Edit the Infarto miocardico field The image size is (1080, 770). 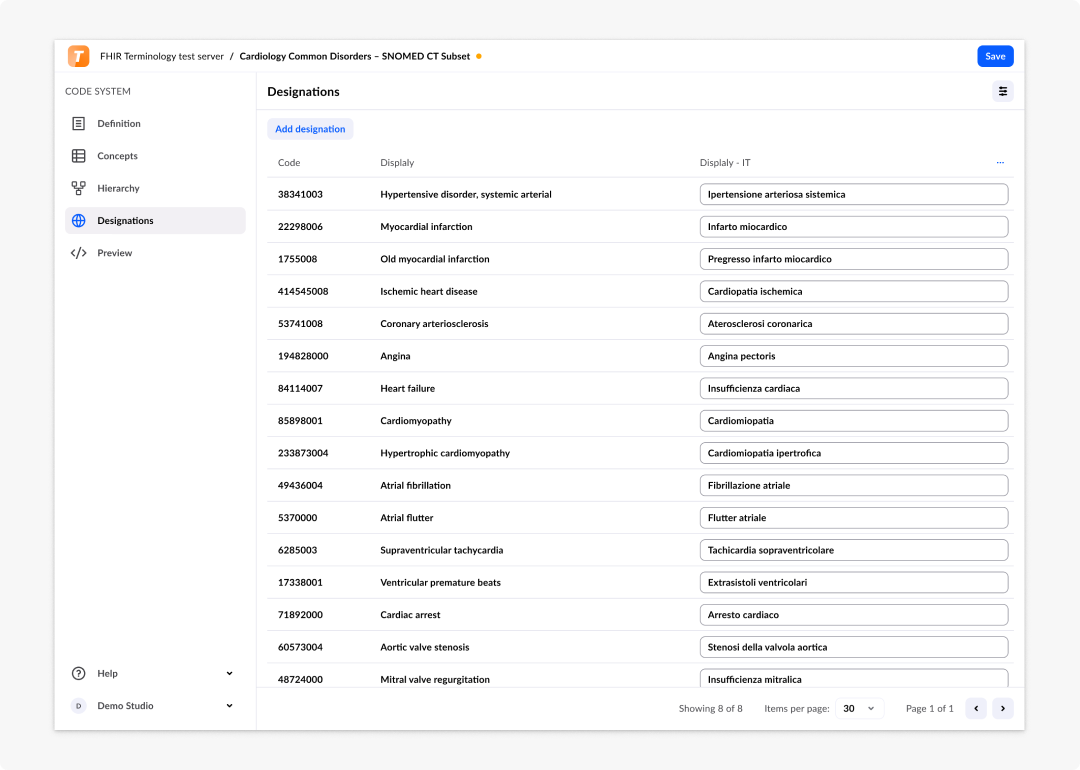(x=854, y=227)
